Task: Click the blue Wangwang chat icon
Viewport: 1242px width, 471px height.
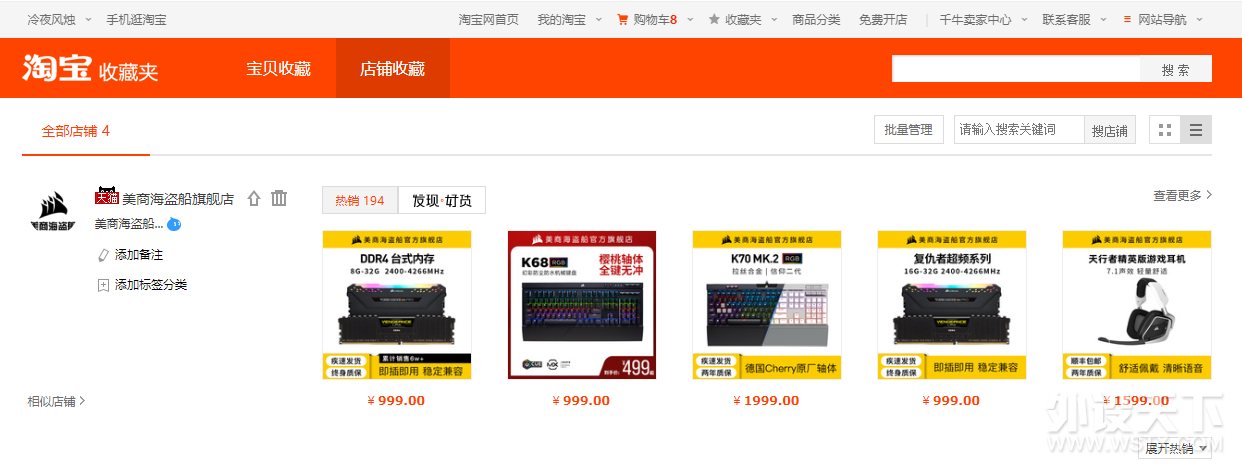Action: [x=174, y=224]
